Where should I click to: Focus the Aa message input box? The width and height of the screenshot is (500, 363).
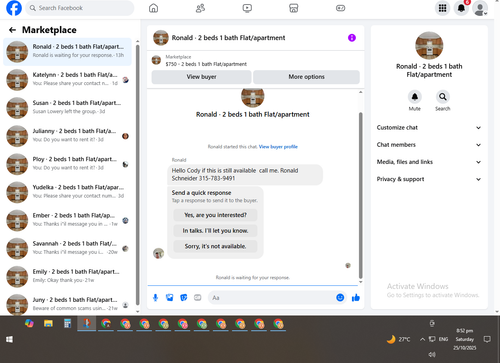point(273,297)
